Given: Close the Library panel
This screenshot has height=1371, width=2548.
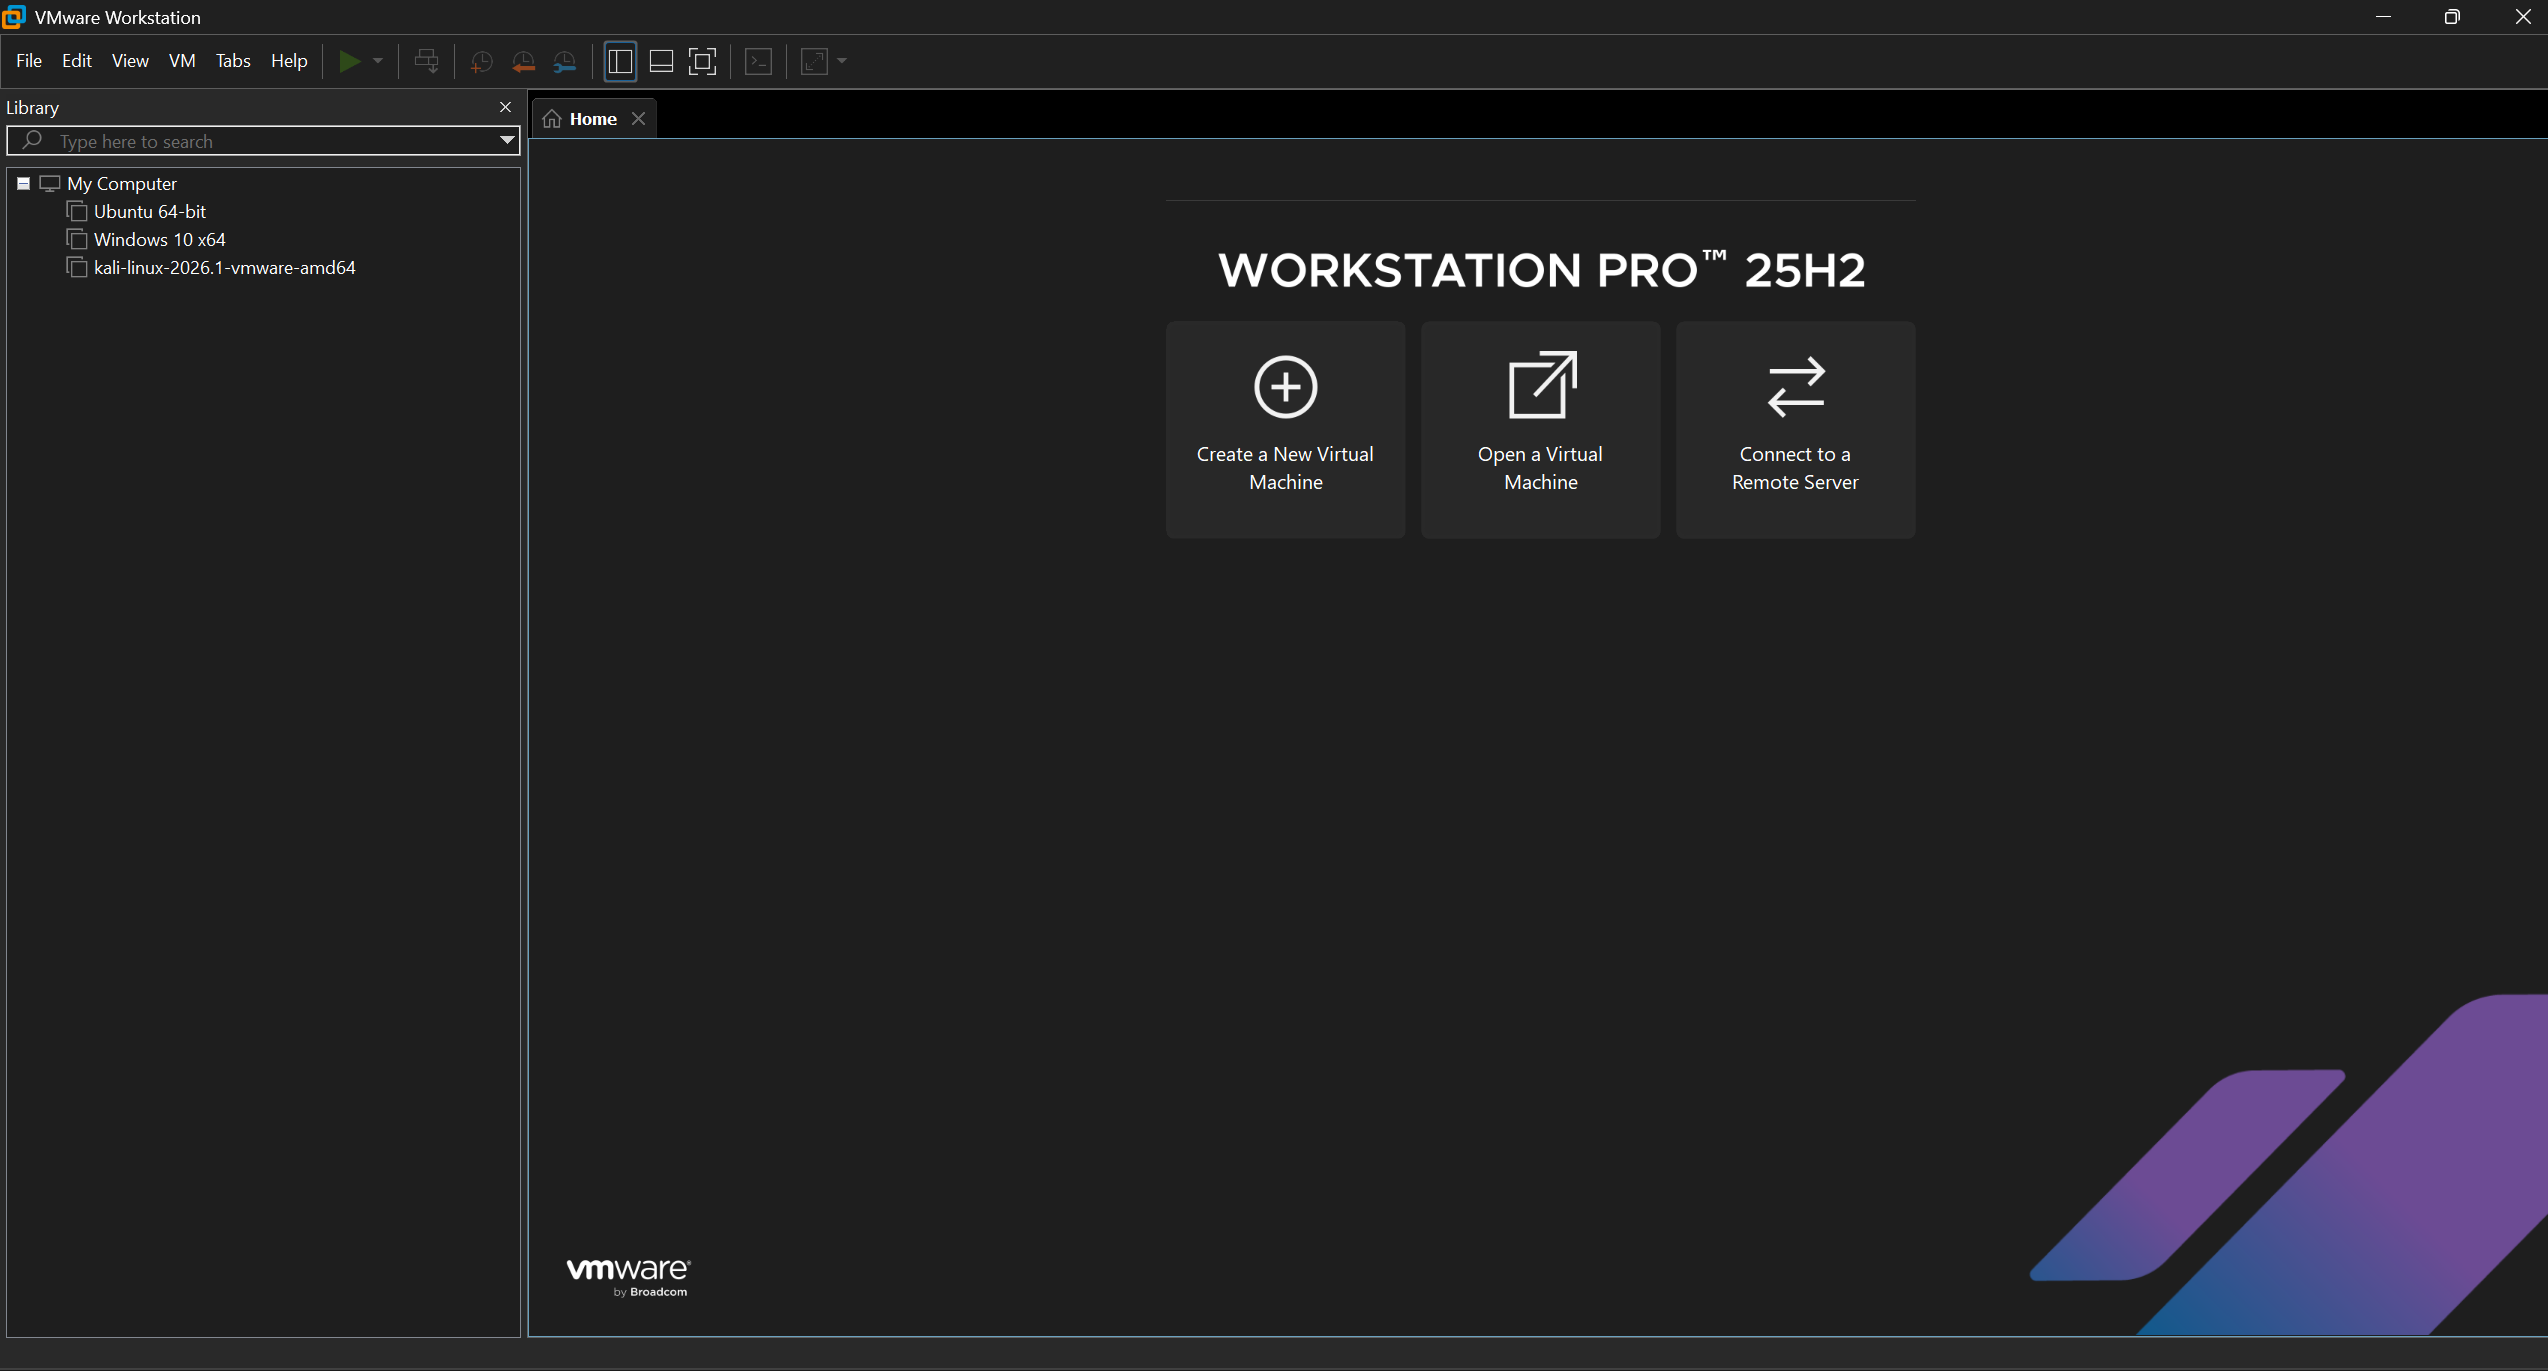Looking at the screenshot, I should tap(505, 107).
